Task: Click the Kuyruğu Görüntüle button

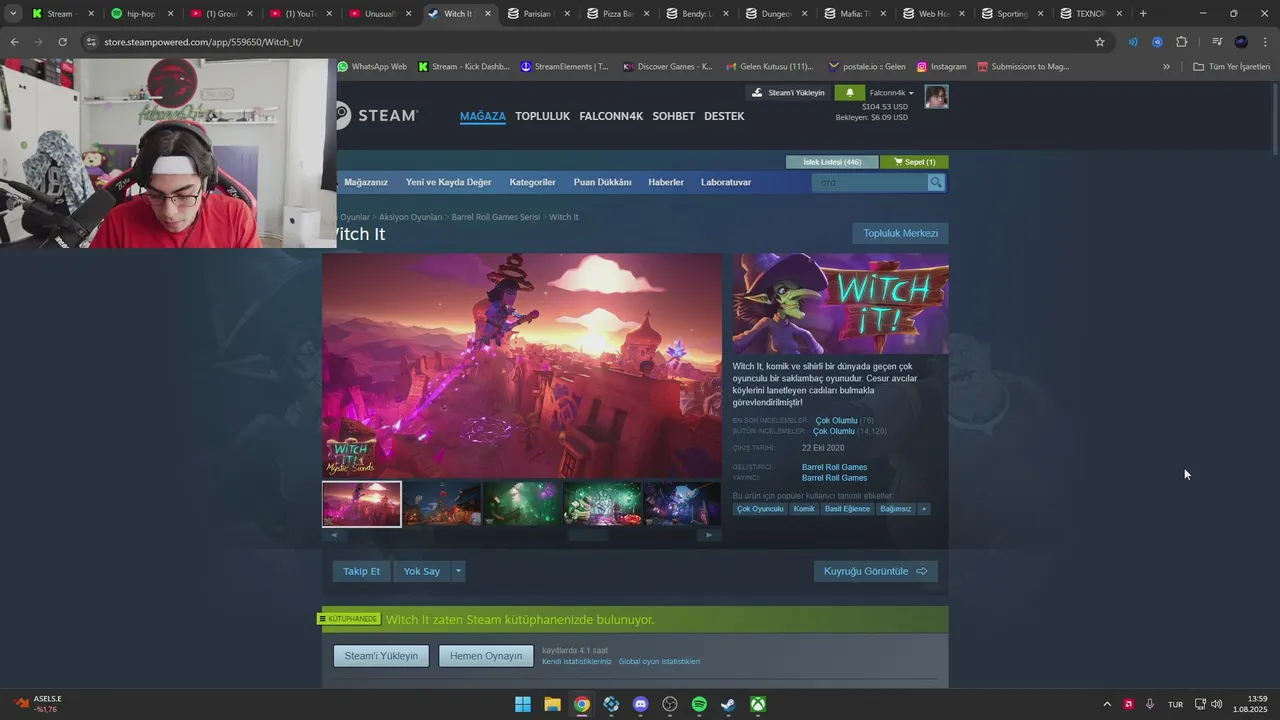Action: 875,571
